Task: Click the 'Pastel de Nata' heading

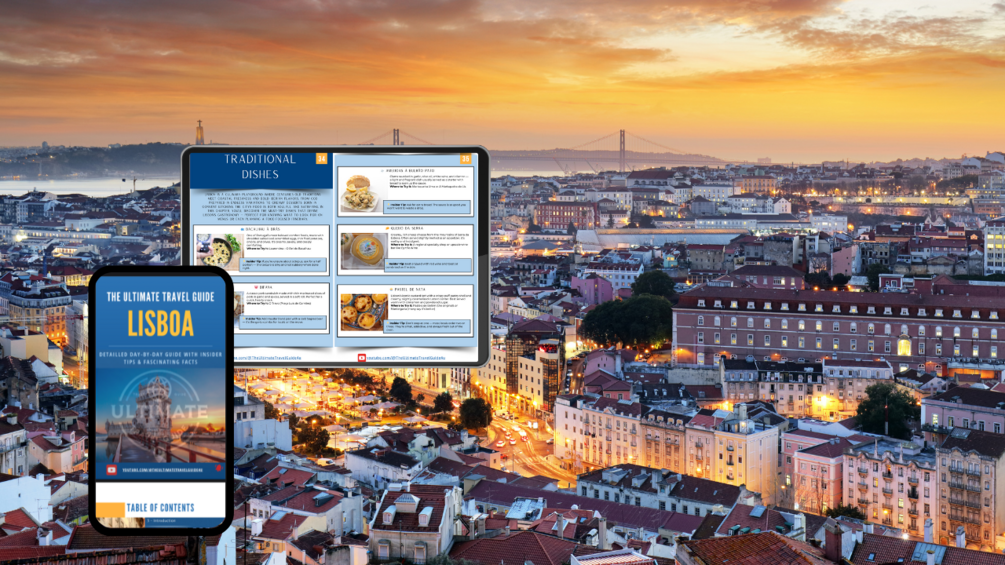Action: [410, 290]
